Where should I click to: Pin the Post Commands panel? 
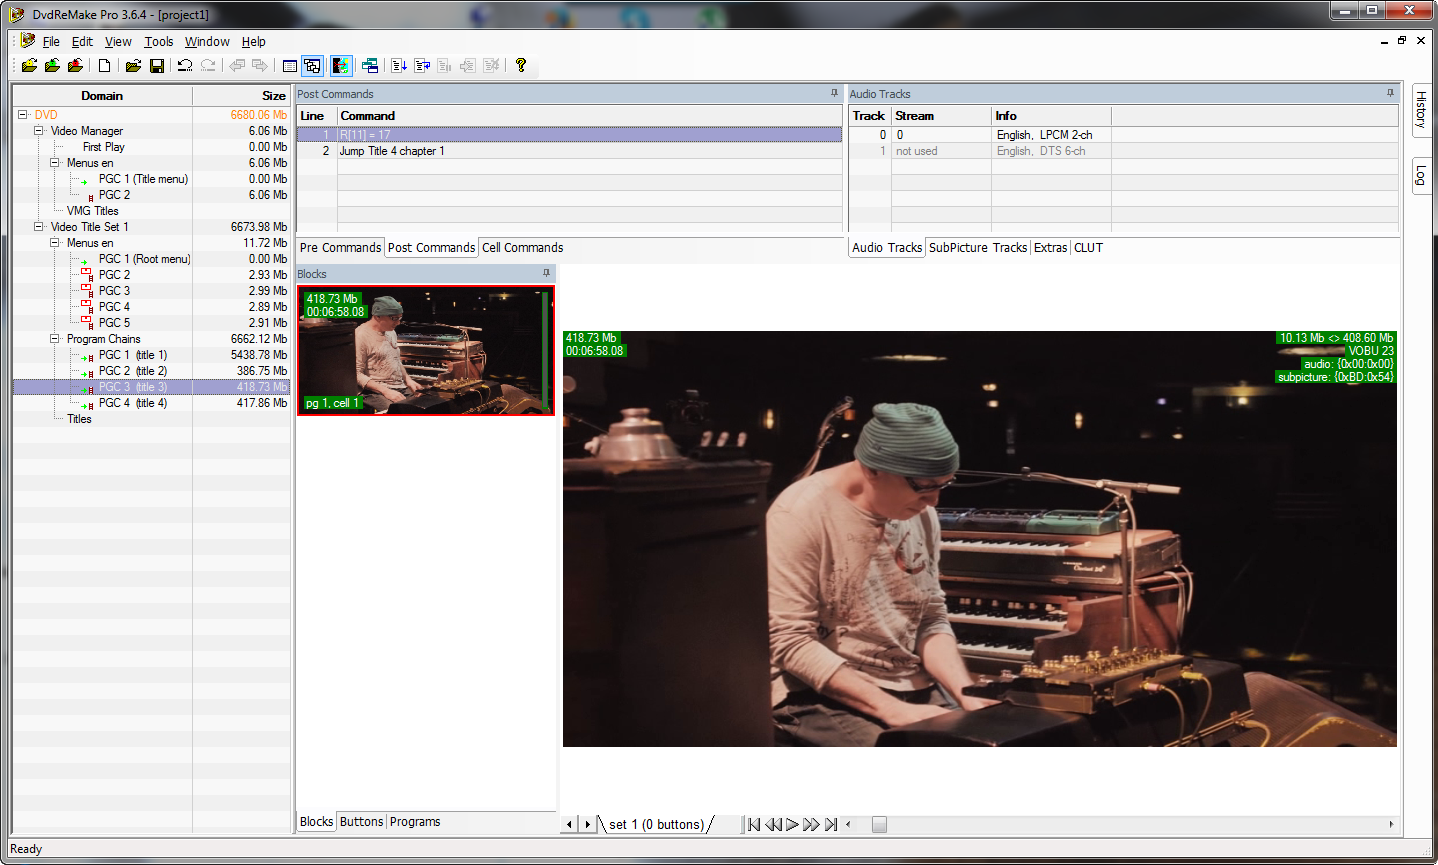click(x=834, y=93)
